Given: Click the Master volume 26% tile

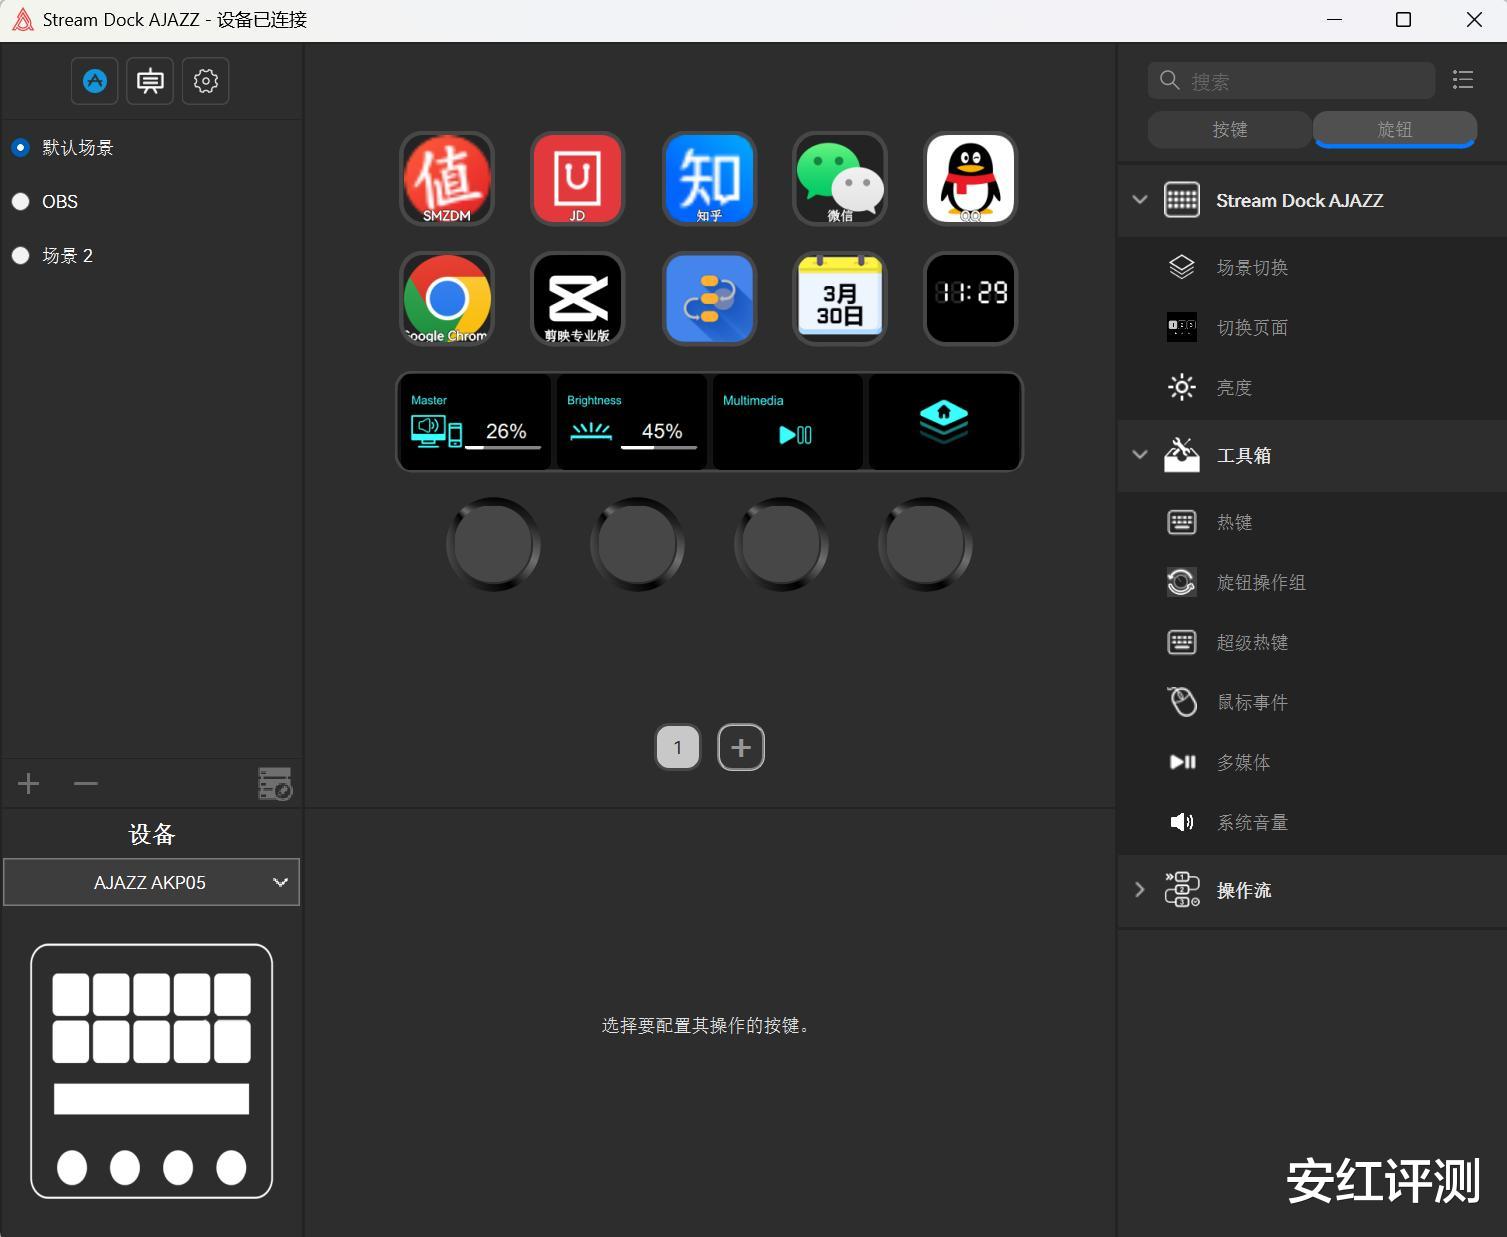Looking at the screenshot, I should (x=475, y=421).
